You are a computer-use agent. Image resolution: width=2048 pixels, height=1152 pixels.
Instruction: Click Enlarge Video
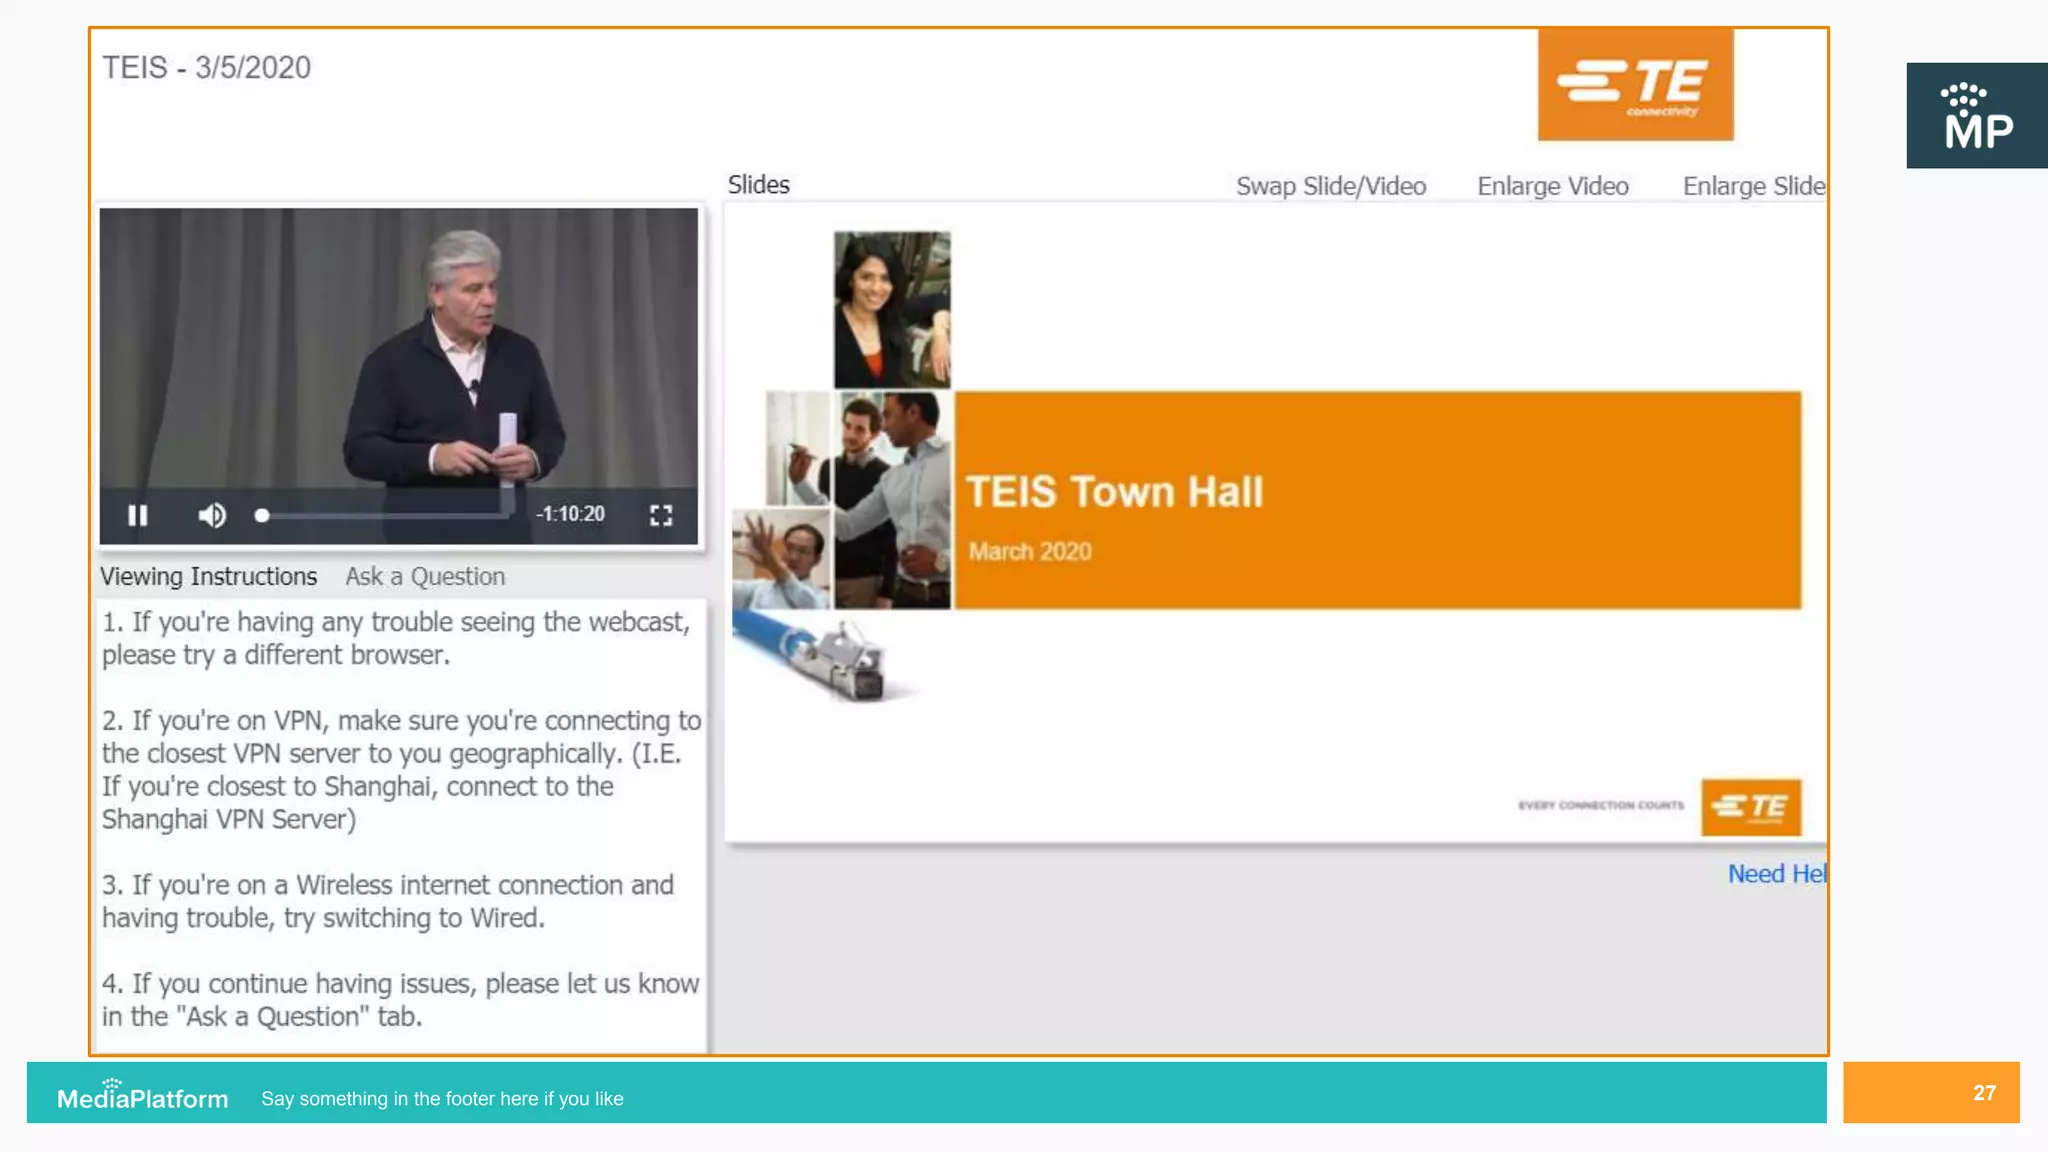click(x=1552, y=187)
